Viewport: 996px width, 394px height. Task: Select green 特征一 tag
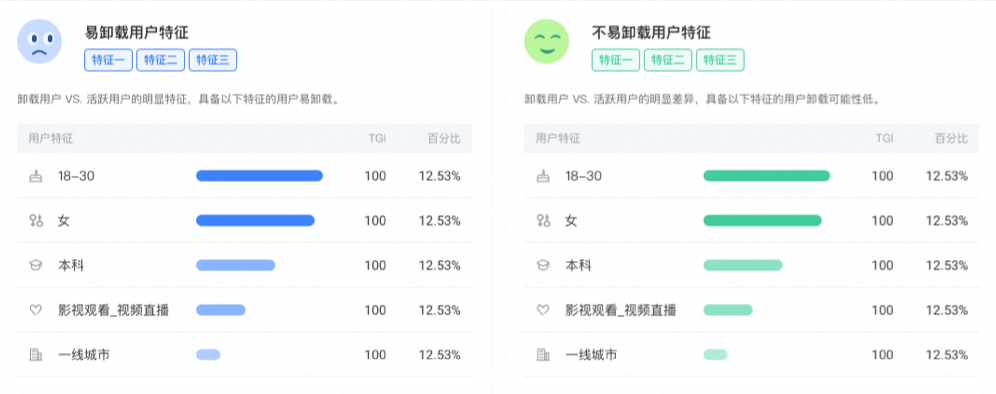pos(616,60)
